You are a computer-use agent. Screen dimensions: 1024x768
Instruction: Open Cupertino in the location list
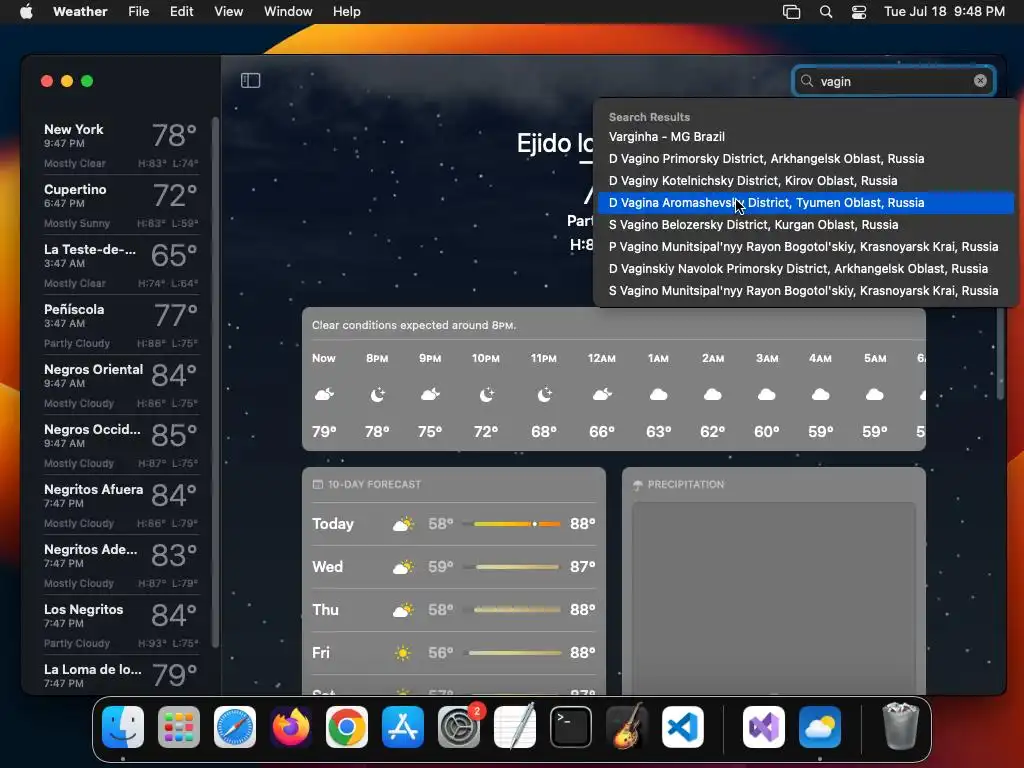point(121,205)
